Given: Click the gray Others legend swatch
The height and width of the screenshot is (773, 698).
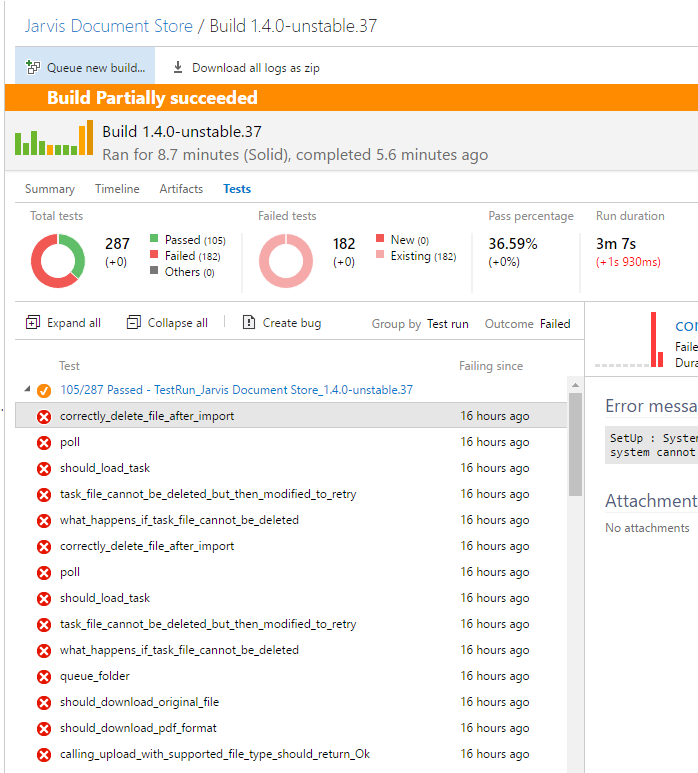Looking at the screenshot, I should coord(154,270).
